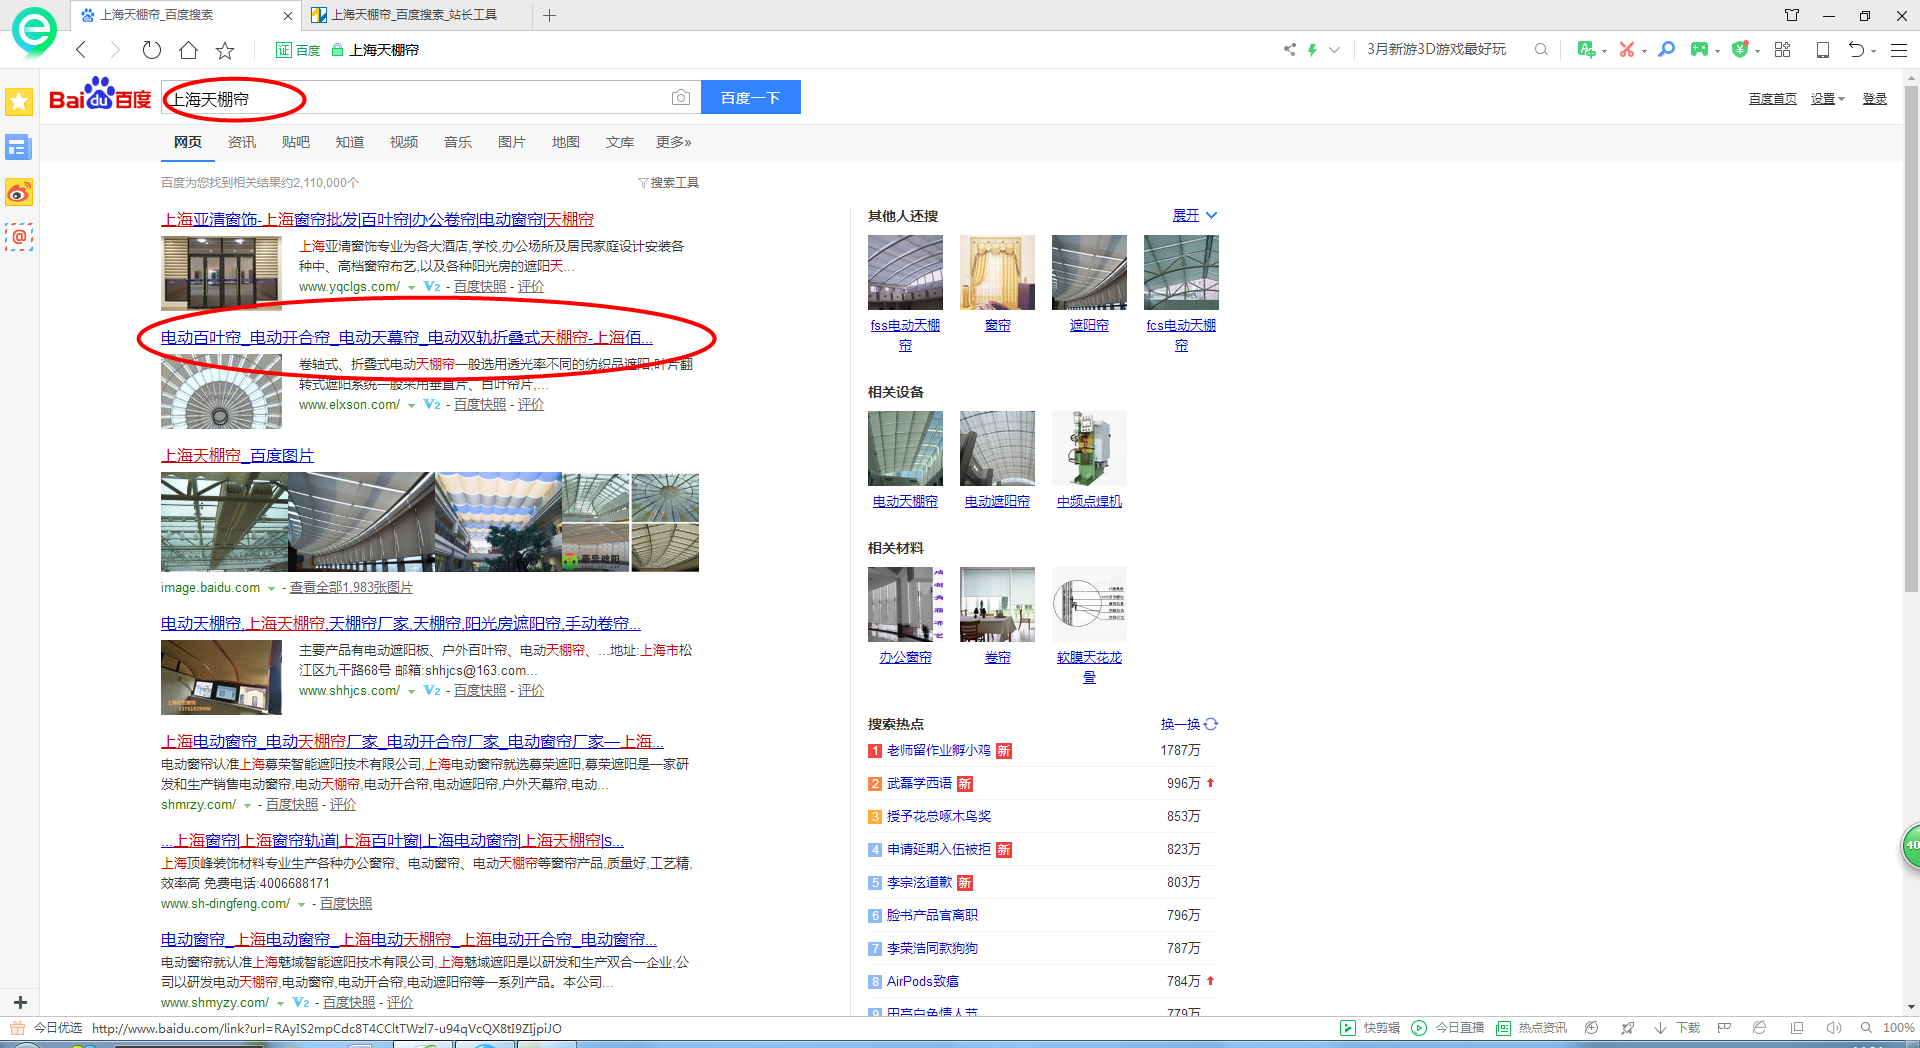Click 今日直播 in status bar
1920x1048 pixels.
(x=1448, y=1028)
